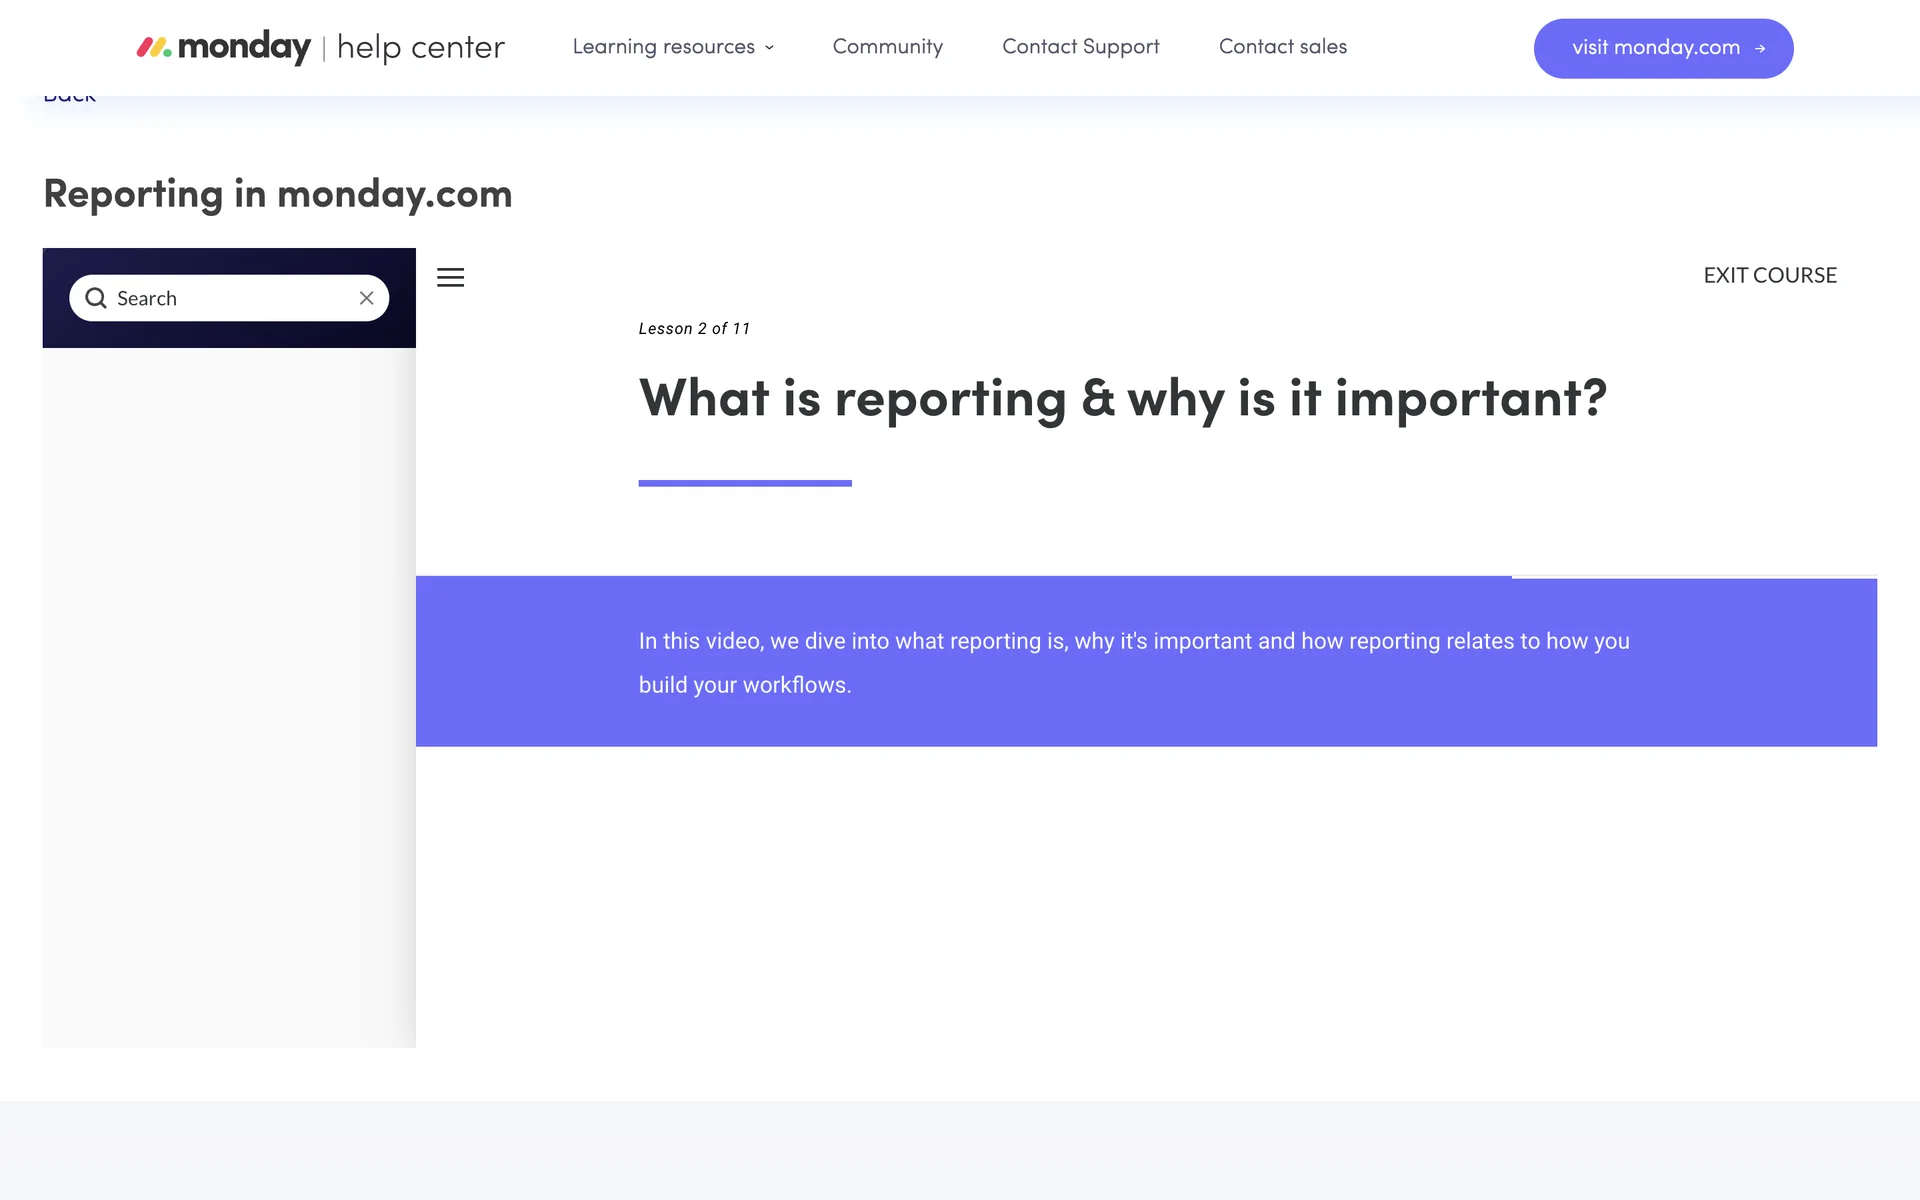Click the lesson progress bar above banner

(1146, 576)
